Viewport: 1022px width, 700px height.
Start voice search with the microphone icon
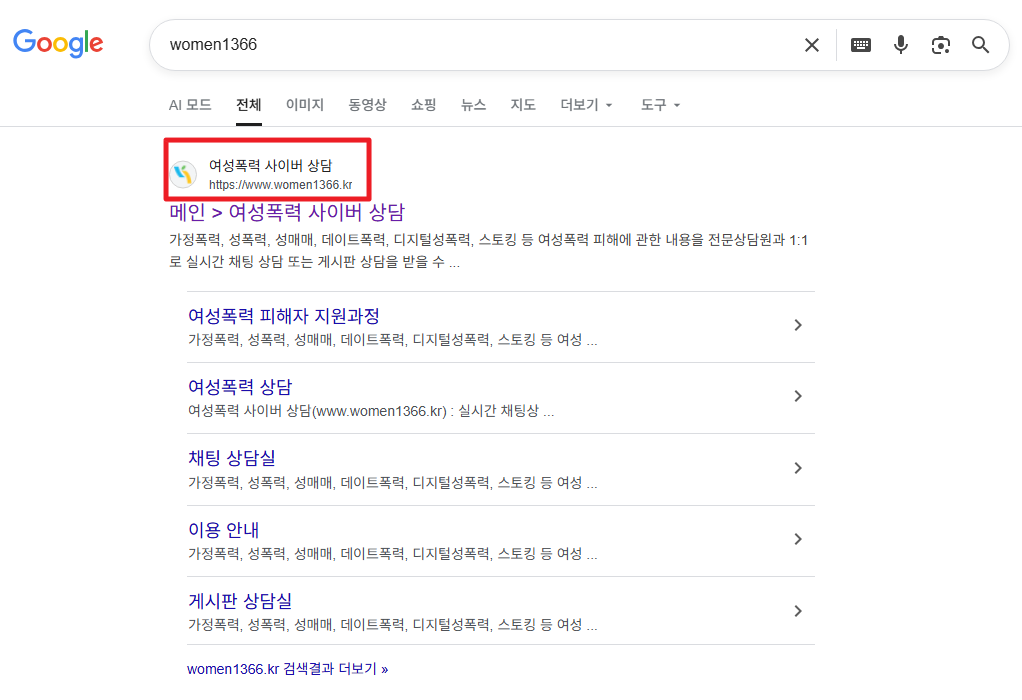tap(900, 44)
